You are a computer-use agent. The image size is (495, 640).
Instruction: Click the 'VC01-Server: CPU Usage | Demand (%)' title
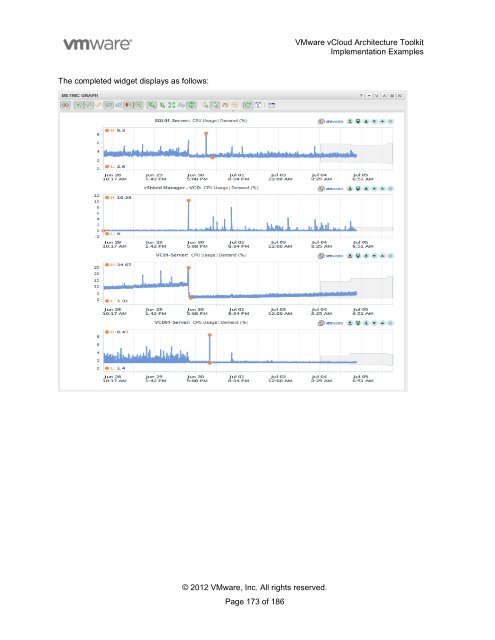click(201, 255)
